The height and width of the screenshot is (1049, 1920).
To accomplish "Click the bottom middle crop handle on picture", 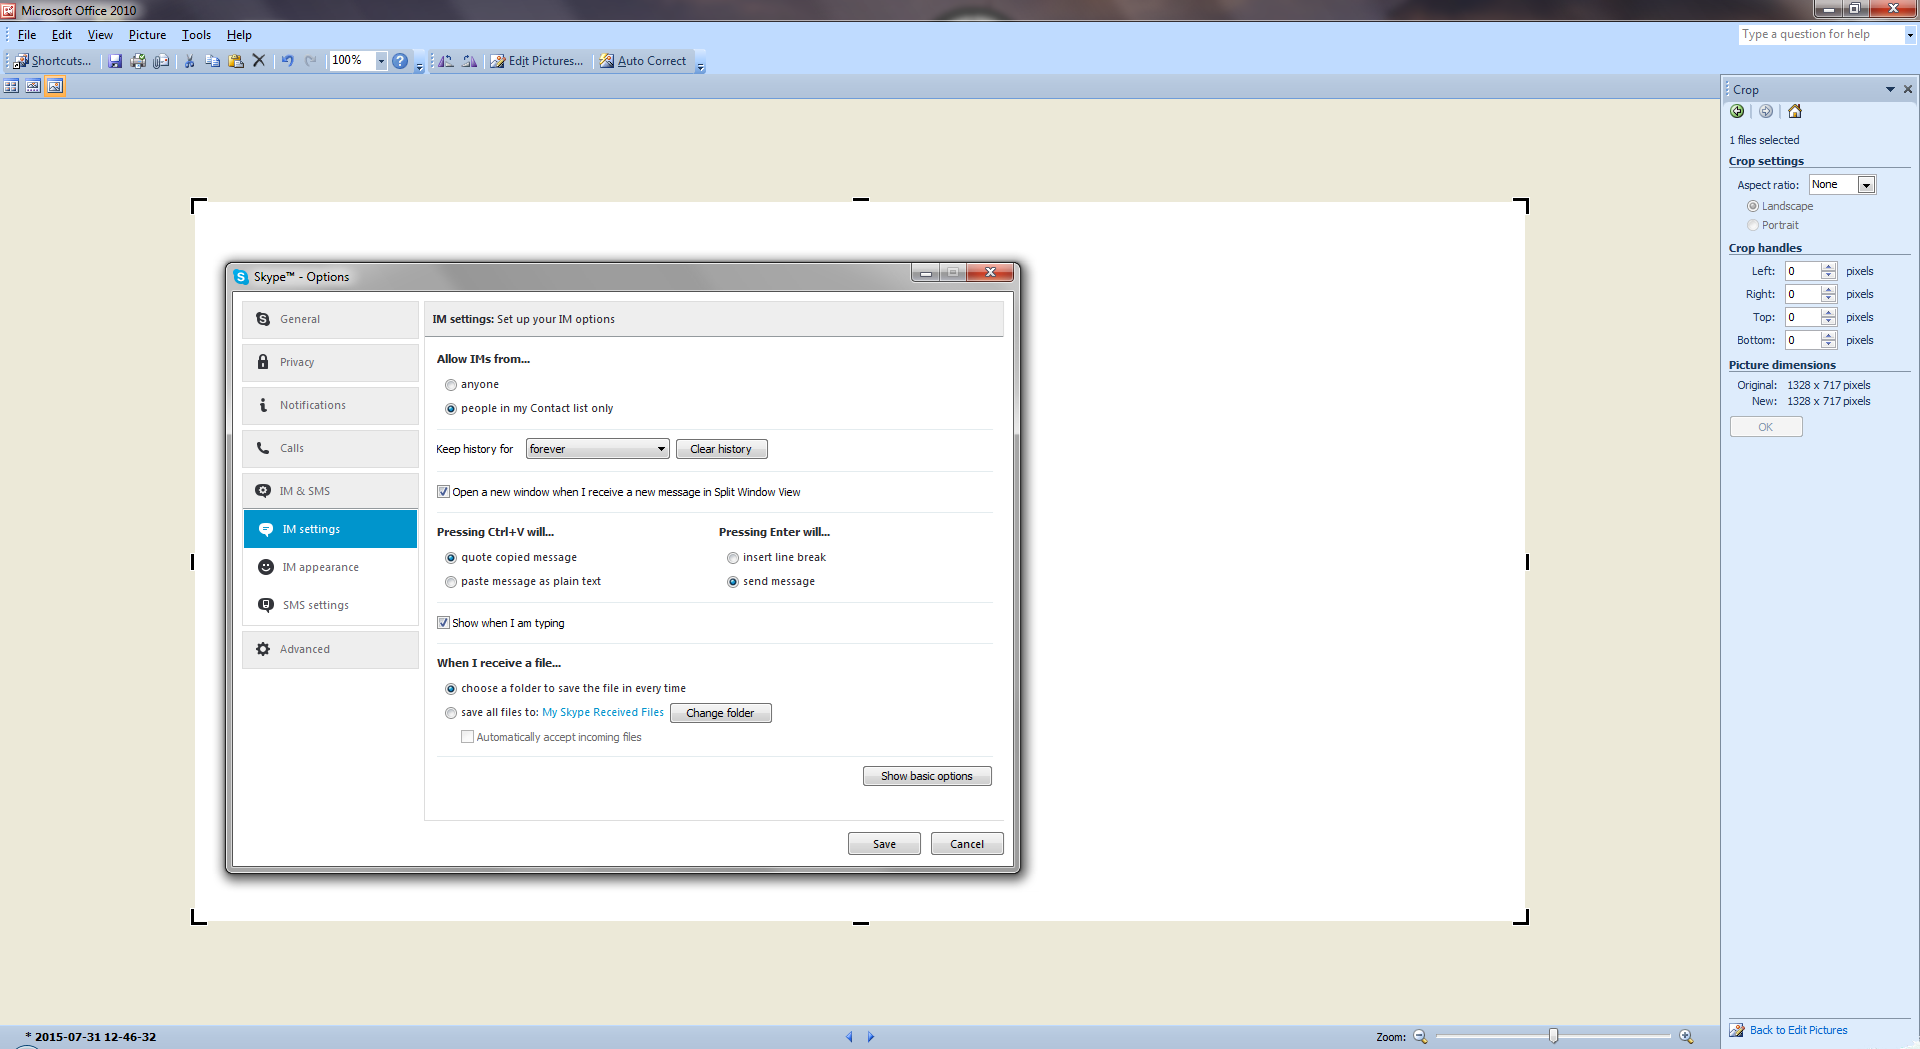I will [x=861, y=922].
